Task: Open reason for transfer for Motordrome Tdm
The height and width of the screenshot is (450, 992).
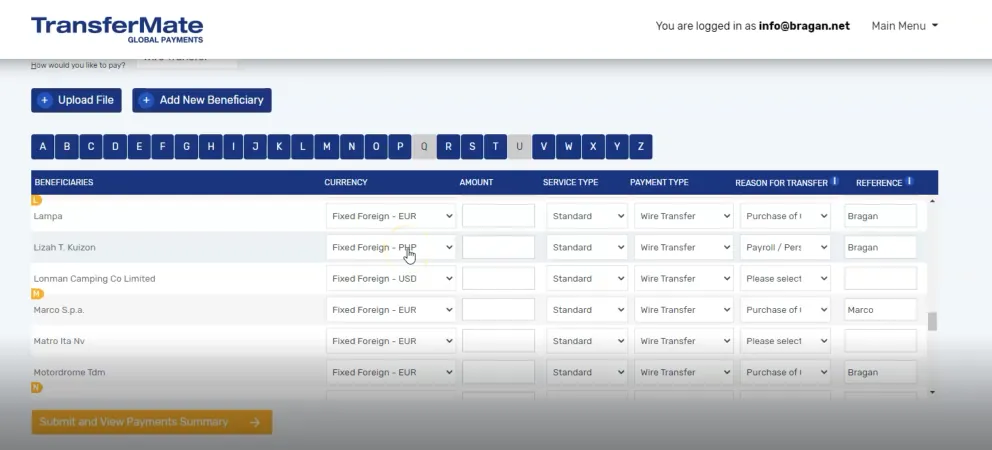Action: (785, 372)
